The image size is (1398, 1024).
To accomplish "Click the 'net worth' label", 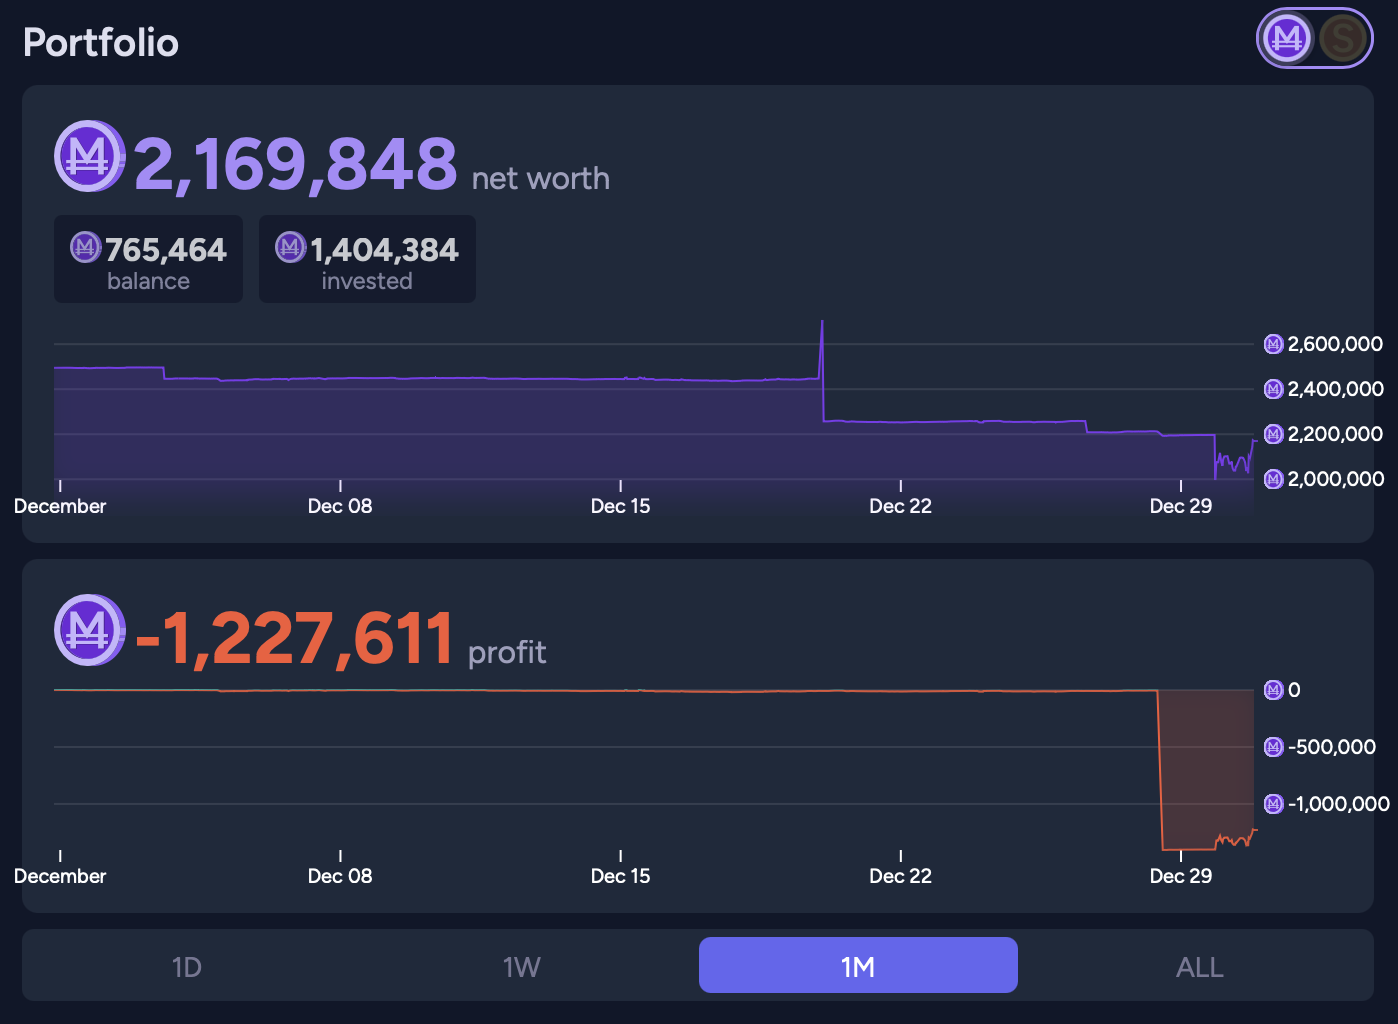I will [540, 178].
